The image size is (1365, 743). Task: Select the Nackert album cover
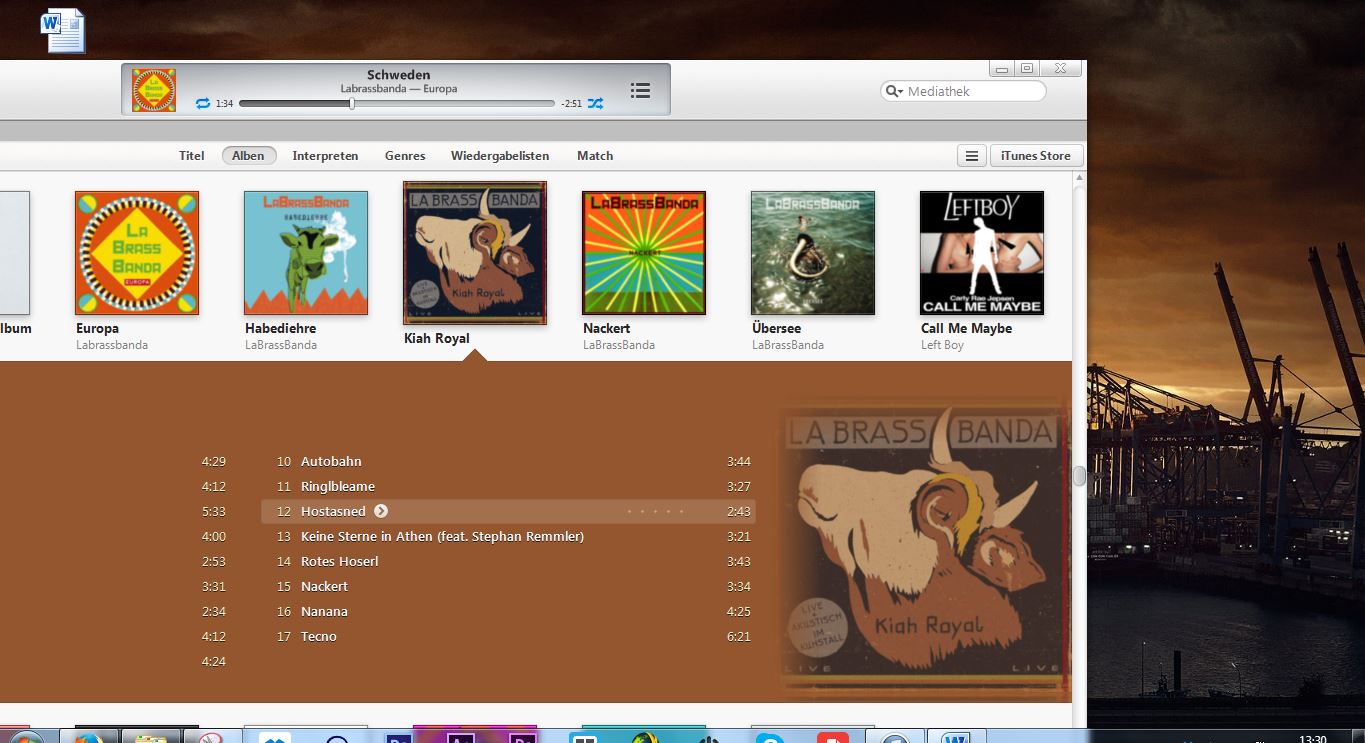tap(644, 253)
